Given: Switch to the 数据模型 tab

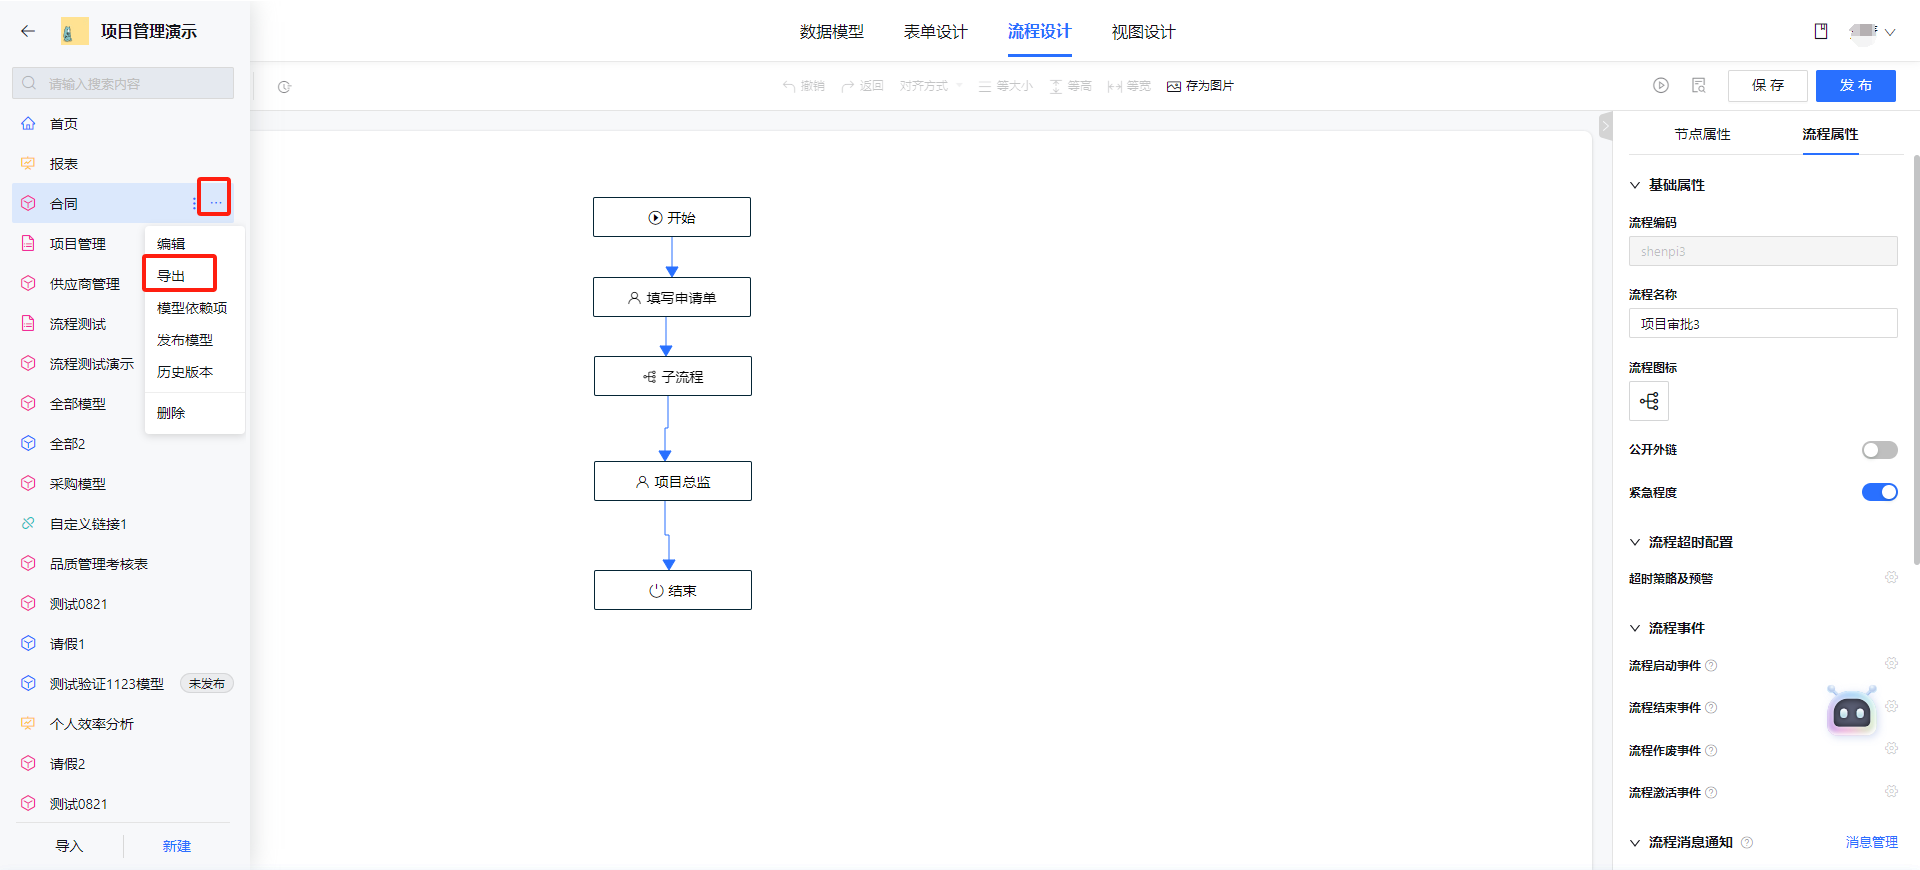Looking at the screenshot, I should [832, 32].
